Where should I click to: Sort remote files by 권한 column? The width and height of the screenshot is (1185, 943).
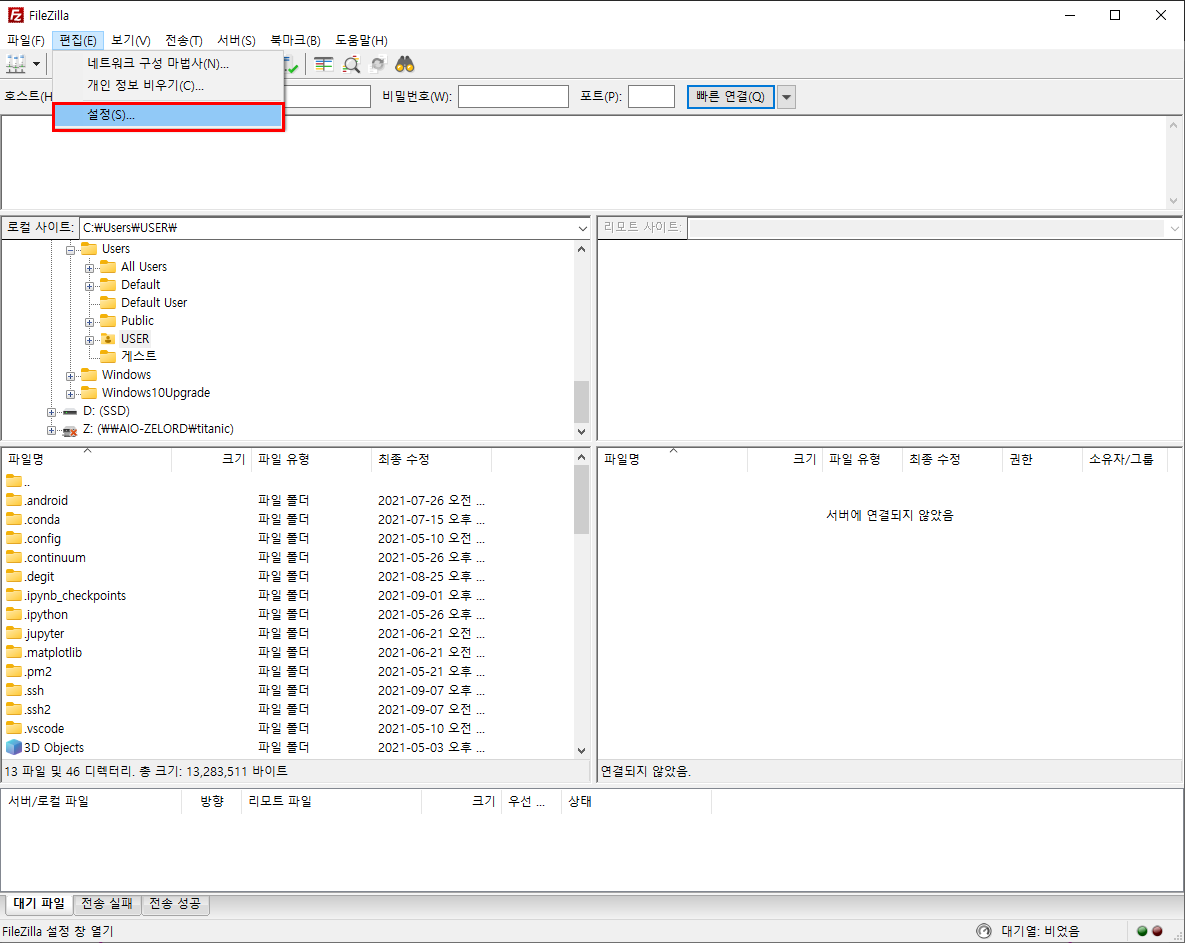click(1042, 459)
